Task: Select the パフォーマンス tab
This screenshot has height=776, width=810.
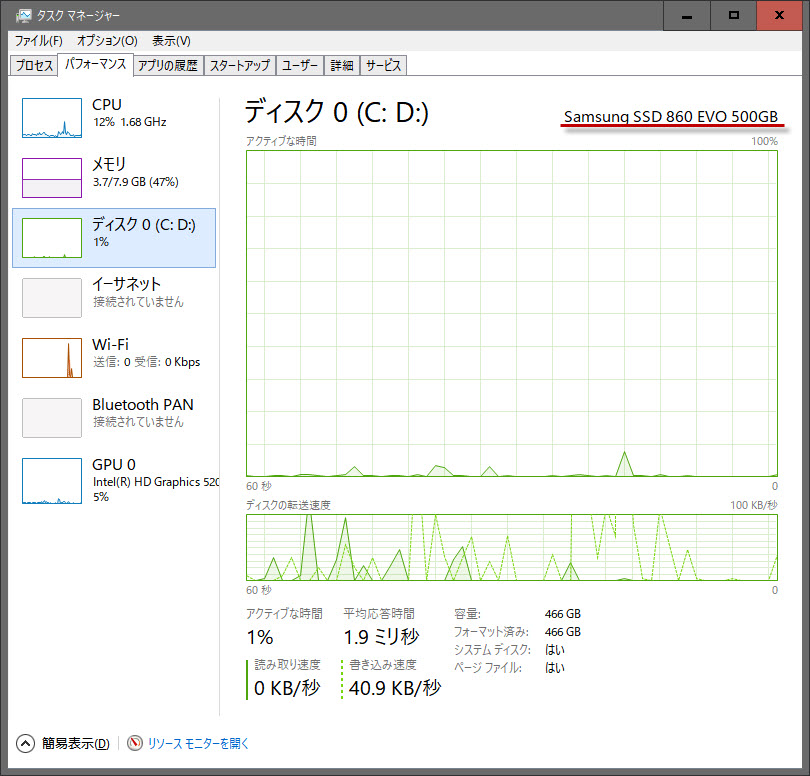Action: pyautogui.click(x=96, y=65)
